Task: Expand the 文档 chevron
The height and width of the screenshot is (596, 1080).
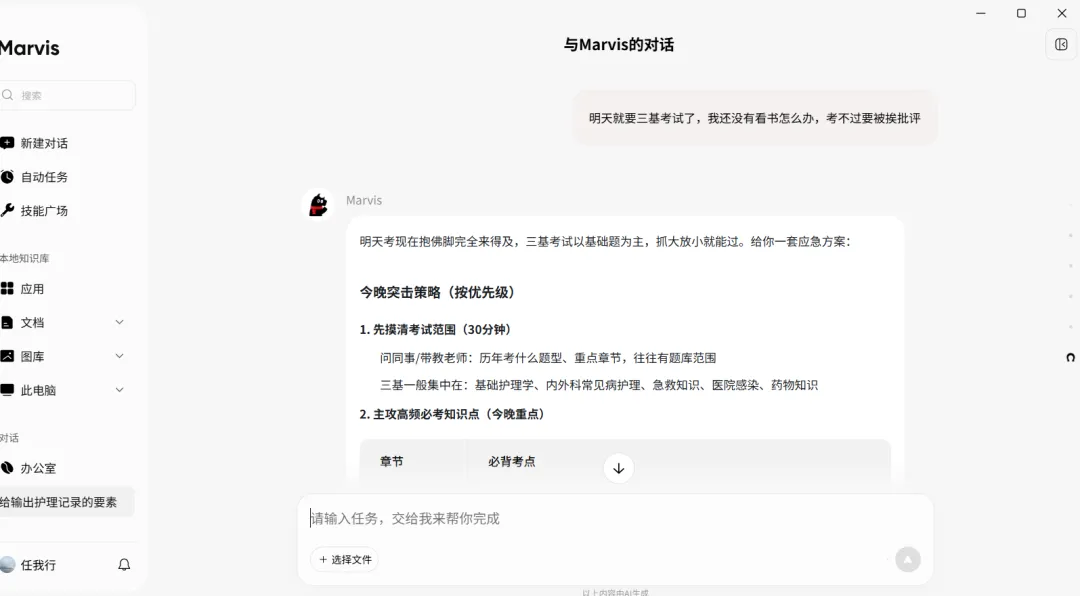Action: tap(119, 322)
